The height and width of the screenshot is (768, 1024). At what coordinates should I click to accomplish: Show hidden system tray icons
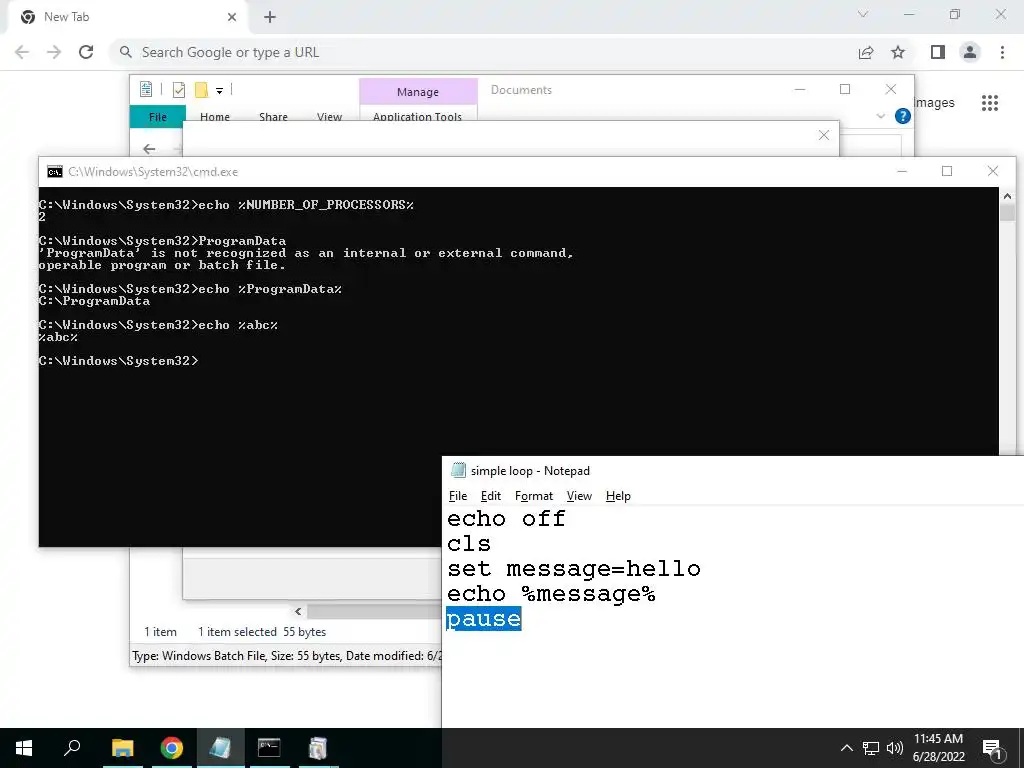click(846, 748)
